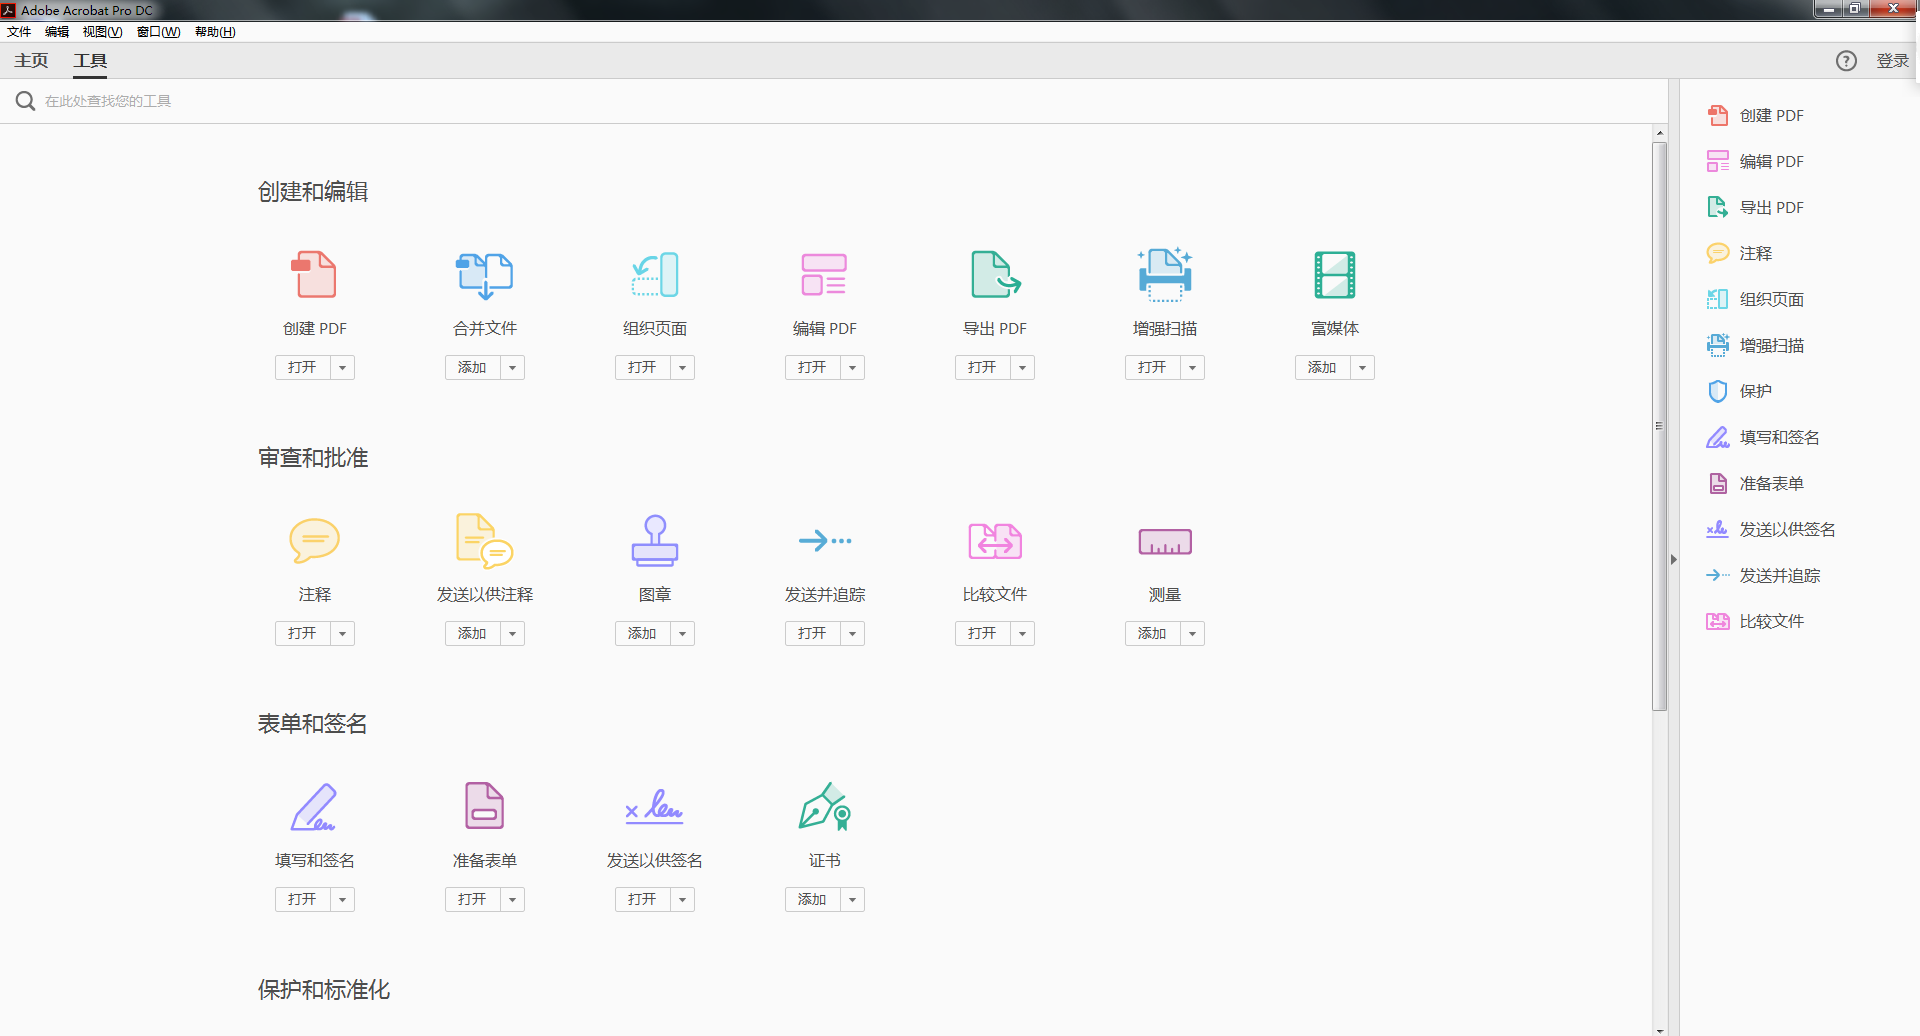
Task: Open the 增强扫描 icon in the main grid
Action: click(x=1165, y=274)
